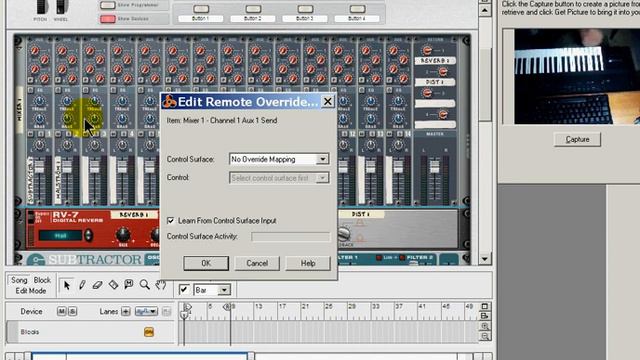Toggle Combinator Button 3
640x360 pixels.
click(x=305, y=9)
